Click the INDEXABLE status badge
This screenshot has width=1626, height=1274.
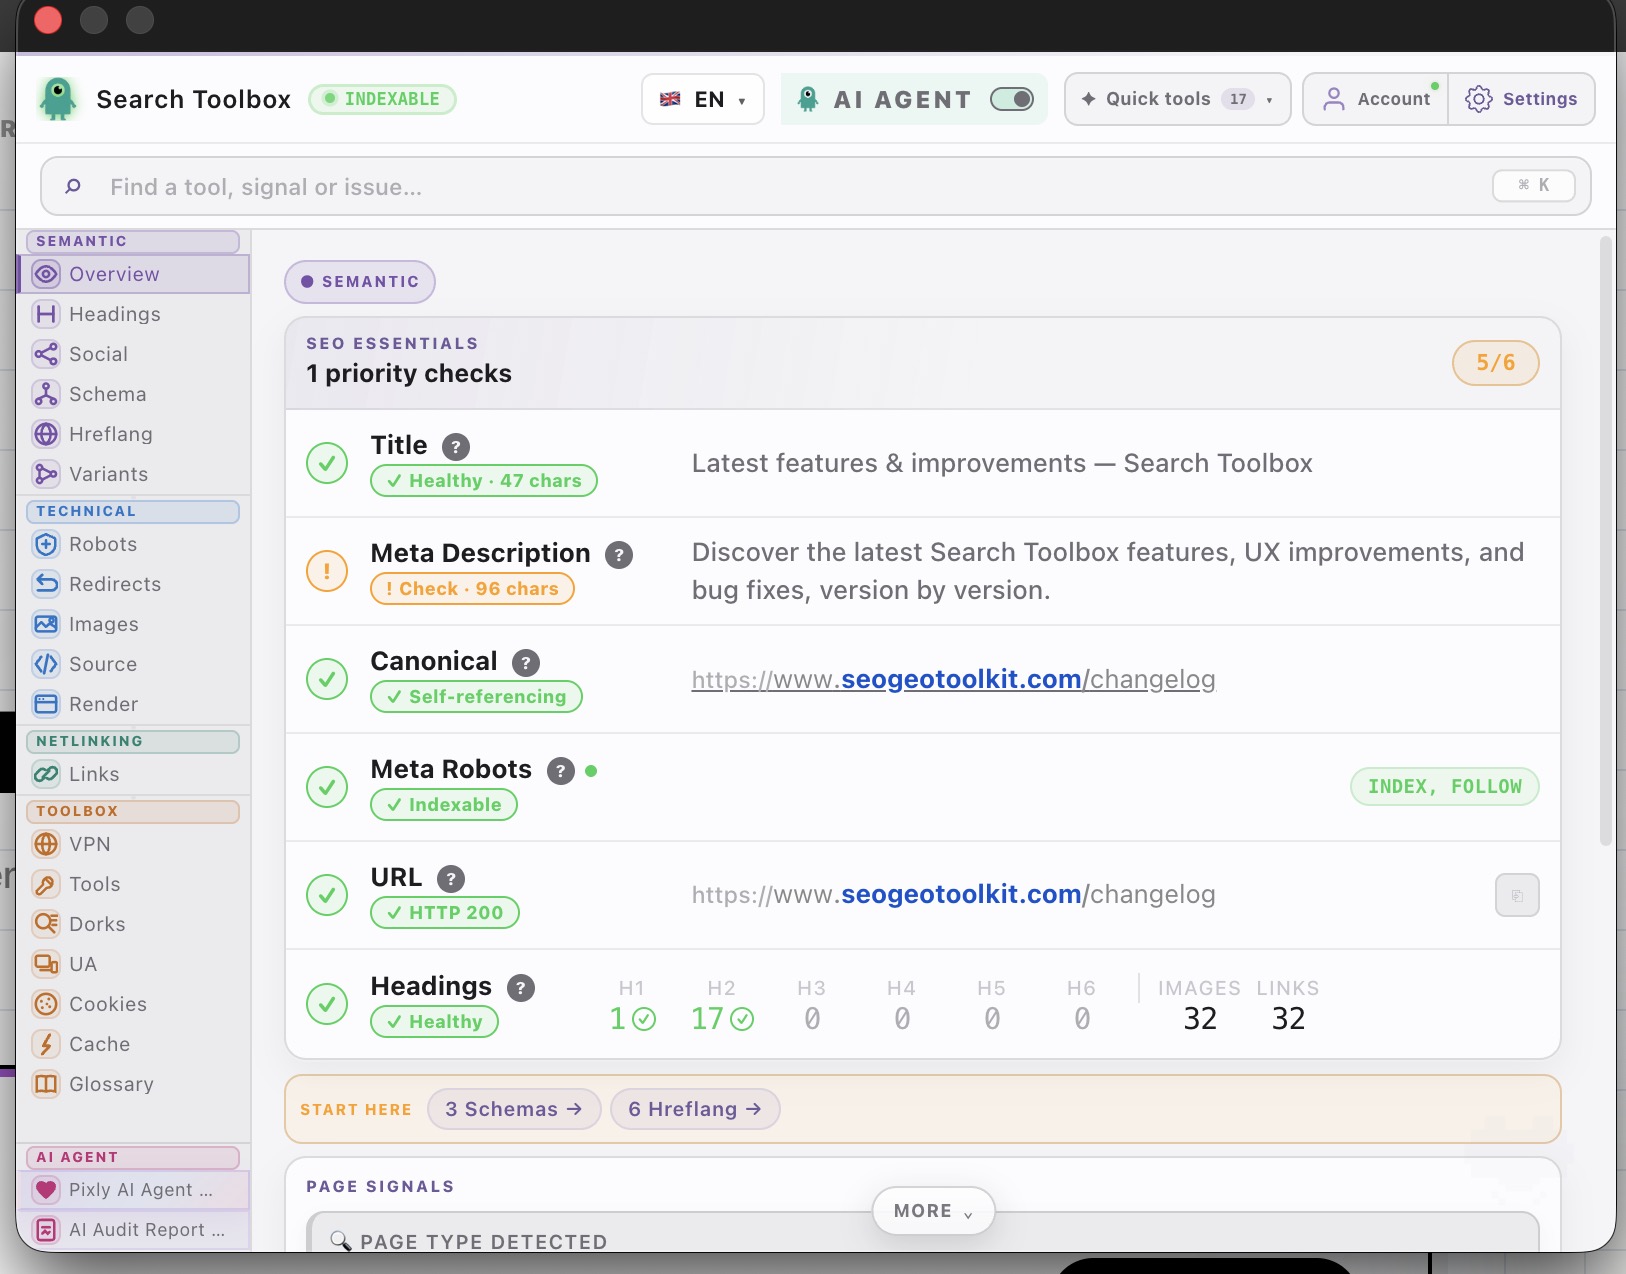[x=382, y=99]
